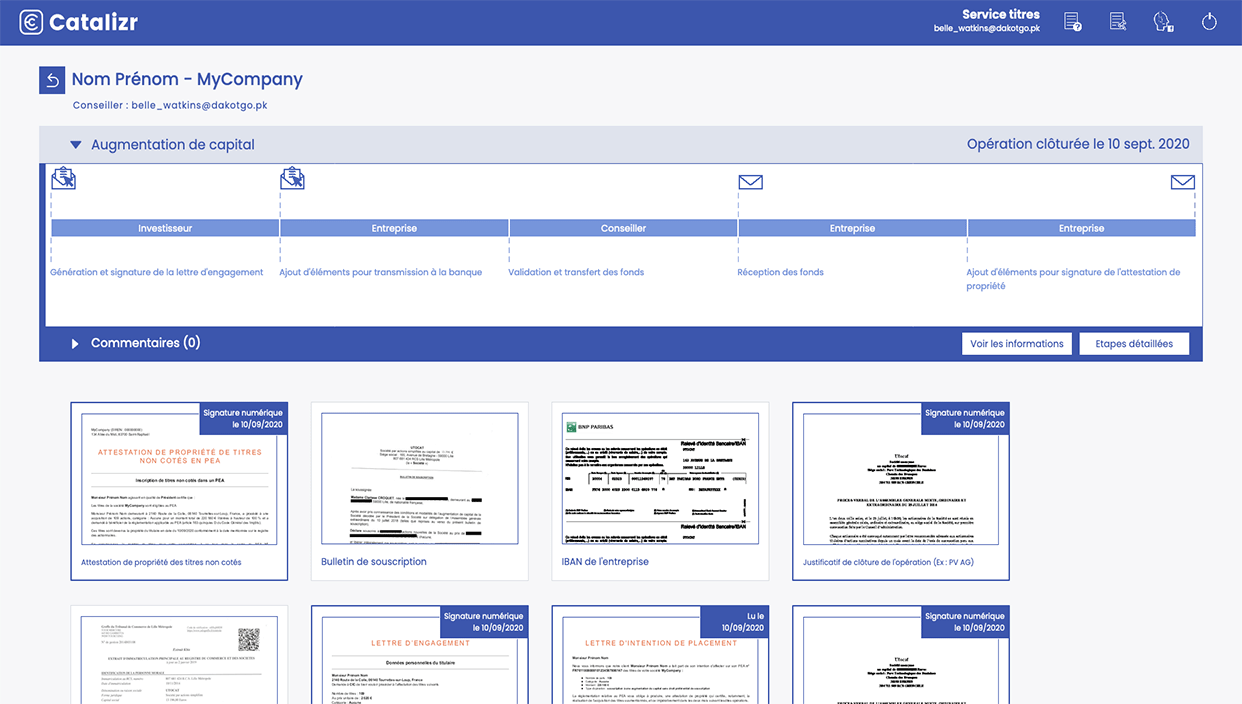Click the opened-mail icon above Investisseur step
This screenshot has width=1242, height=704.
(x=63, y=179)
